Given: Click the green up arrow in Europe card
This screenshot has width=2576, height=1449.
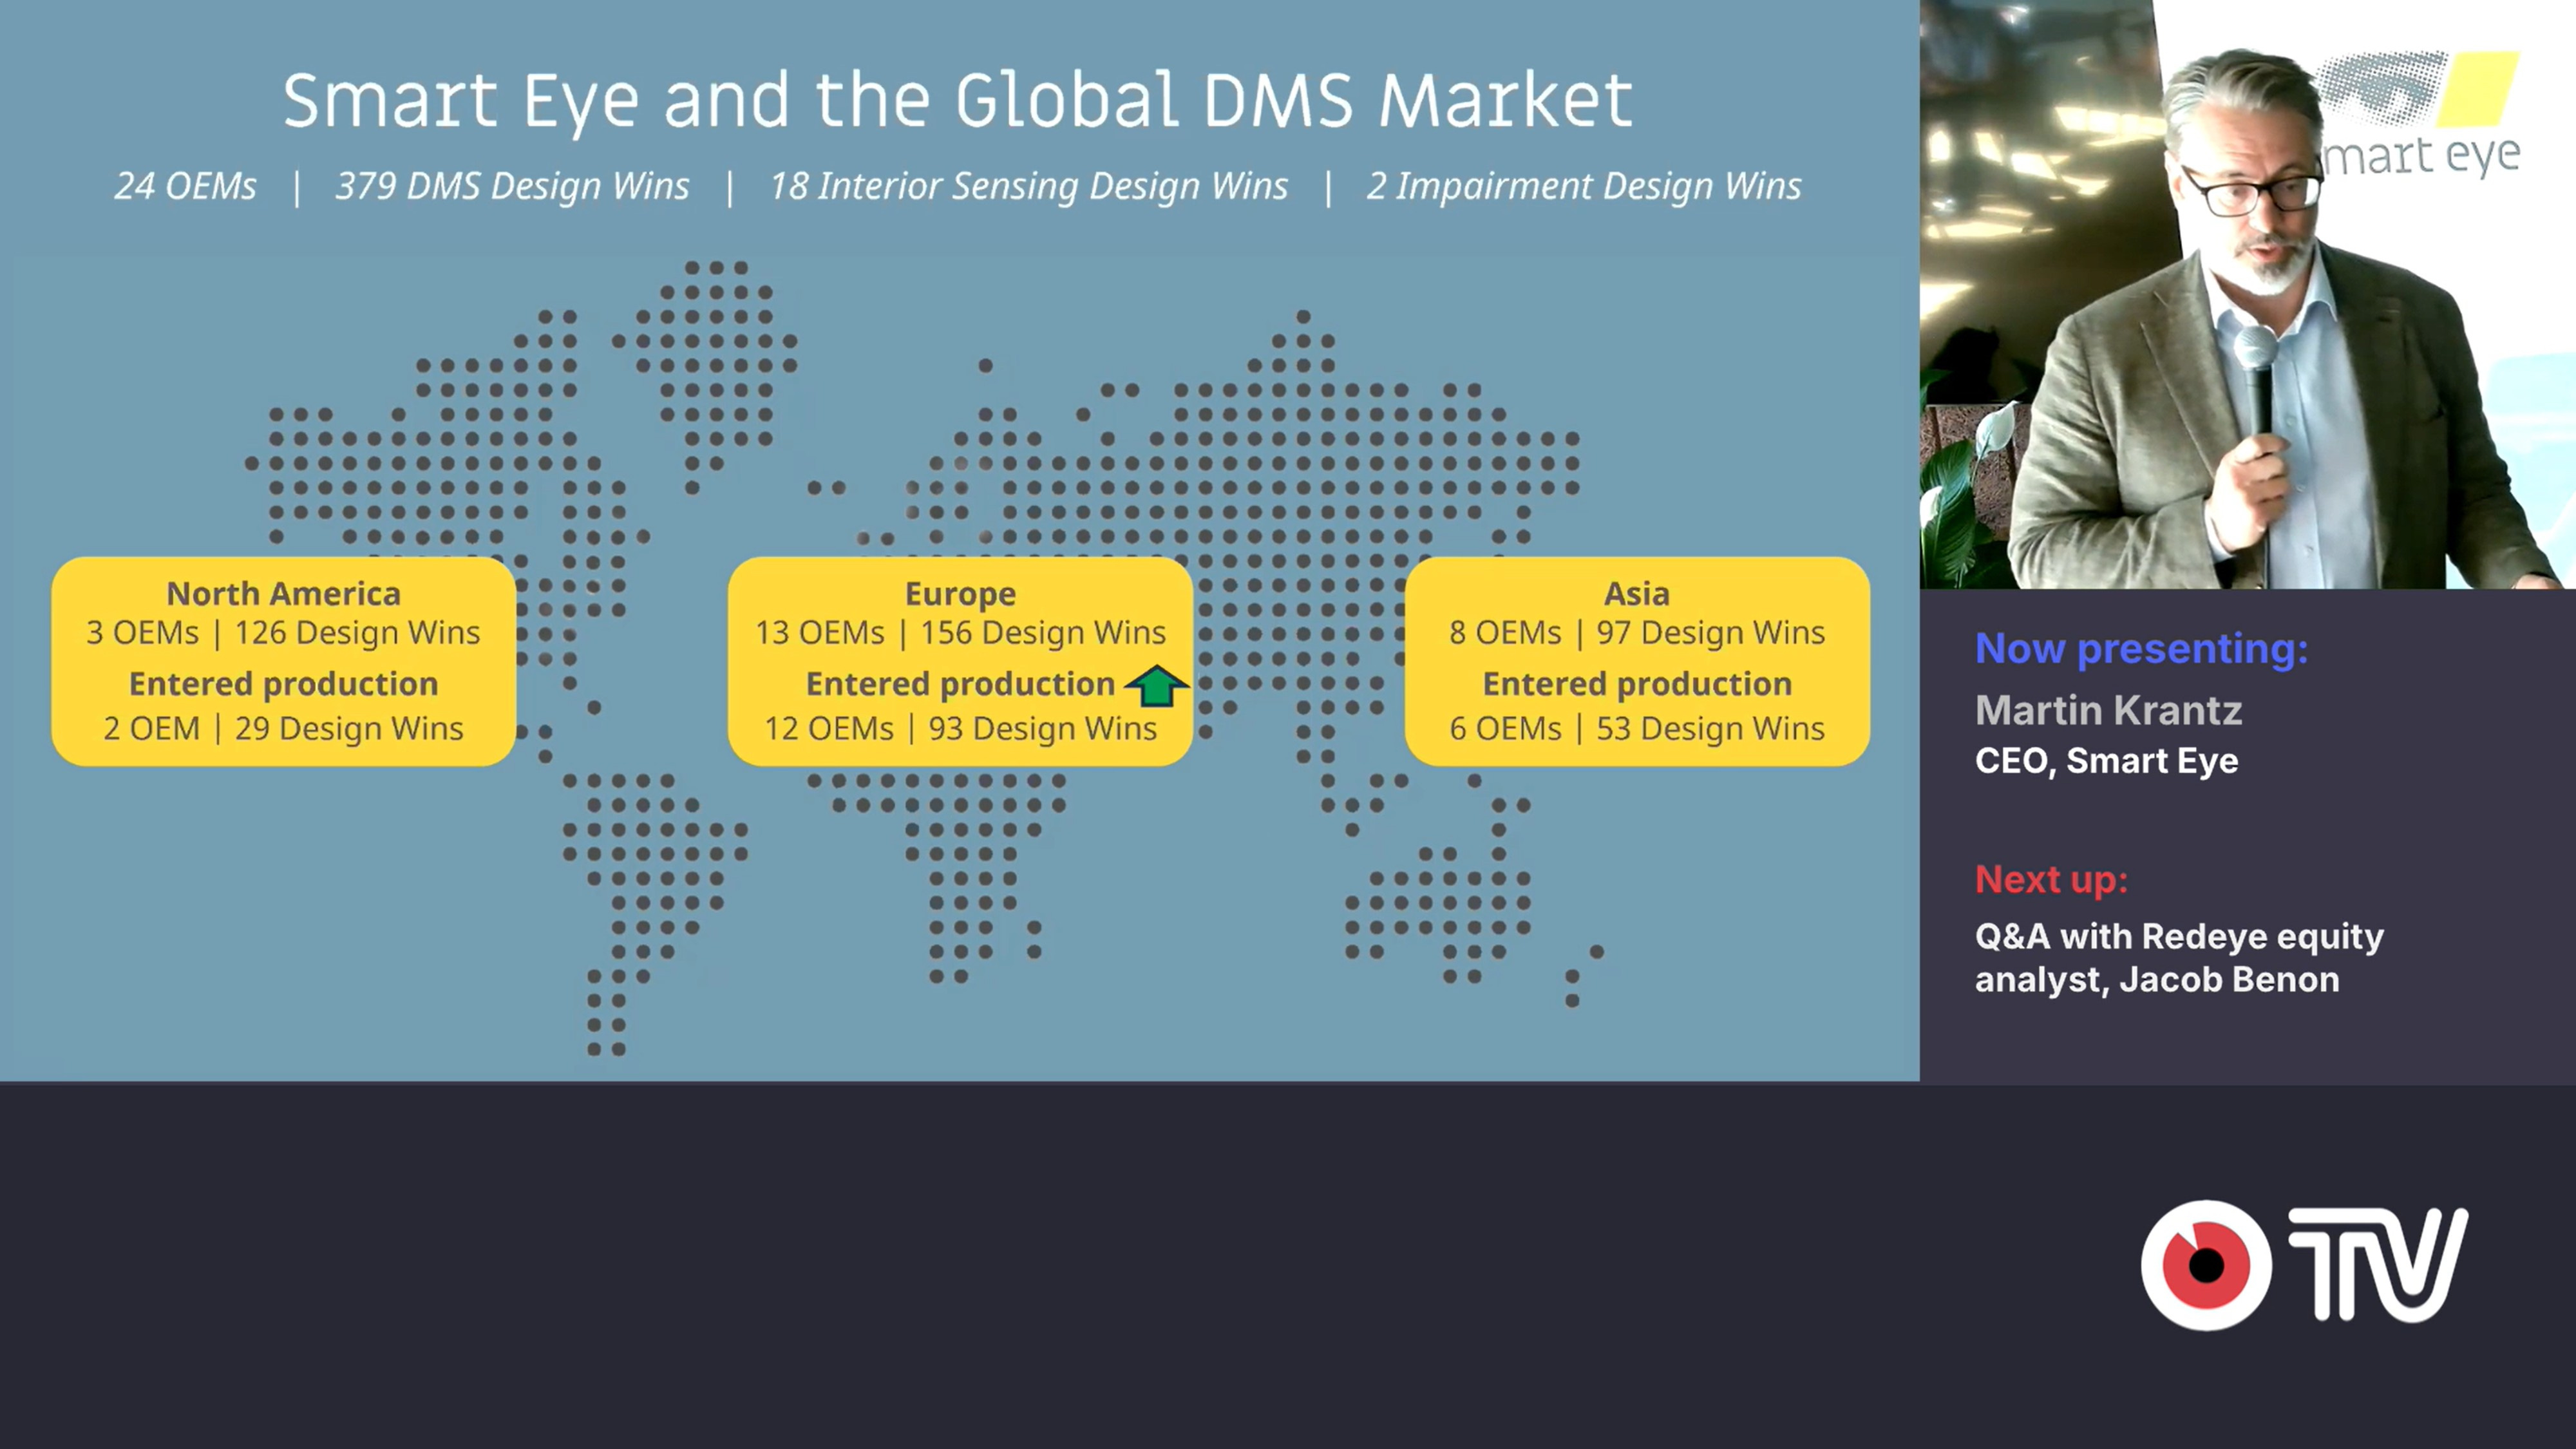Looking at the screenshot, I should click(1156, 686).
